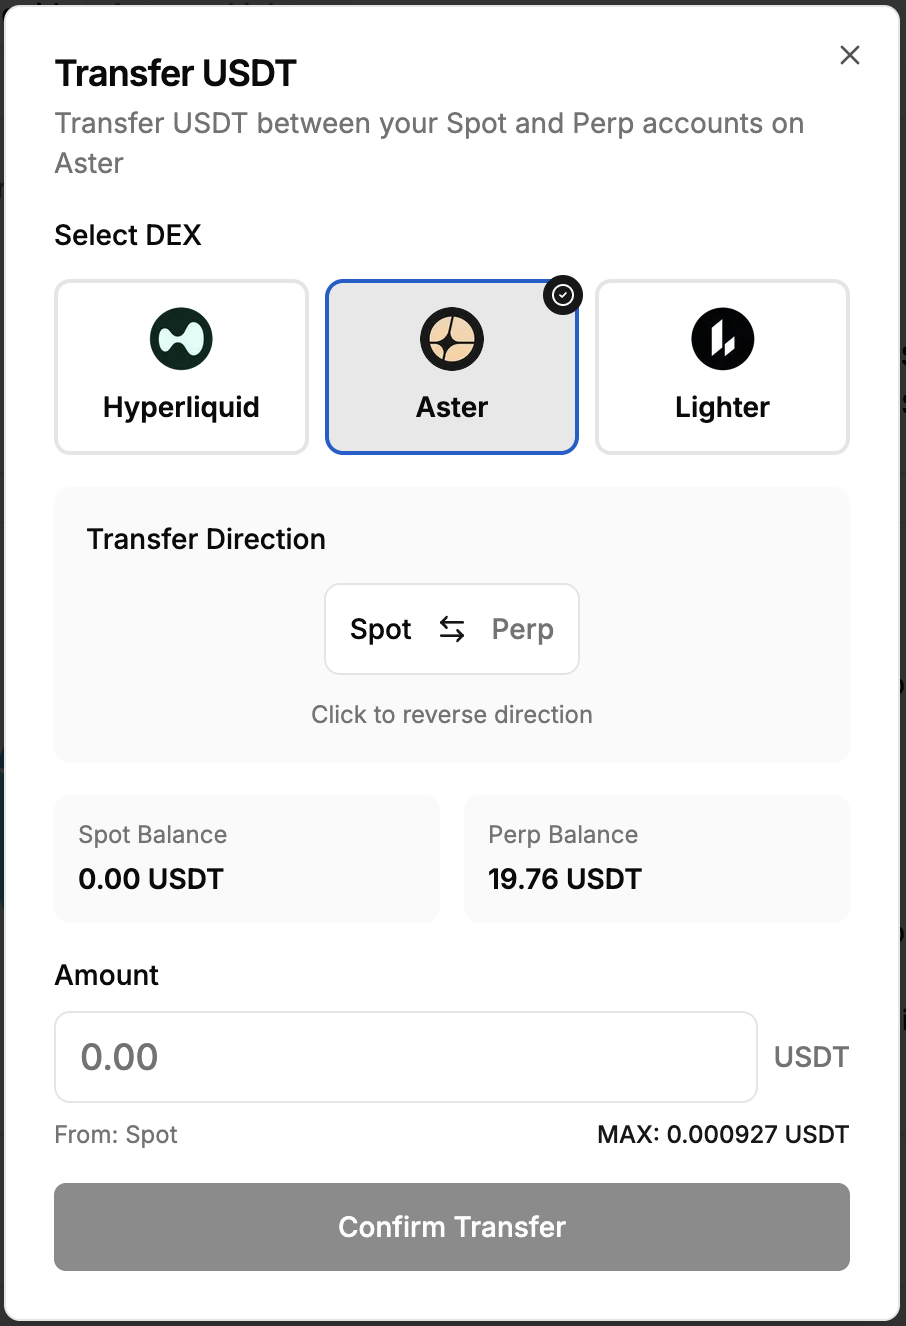Screen dimensions: 906x1326
Task: Close the Transfer USDT dialog
Action: pyautogui.click(x=849, y=55)
